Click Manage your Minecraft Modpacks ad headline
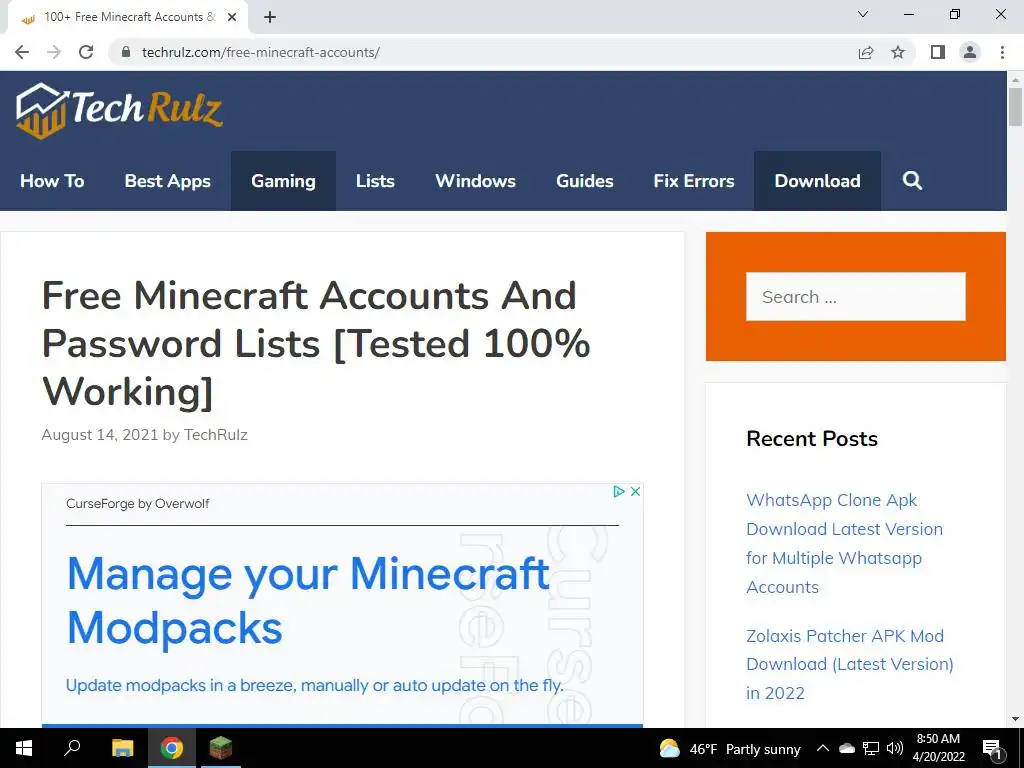Viewport: 1024px width, 768px height. [x=308, y=600]
